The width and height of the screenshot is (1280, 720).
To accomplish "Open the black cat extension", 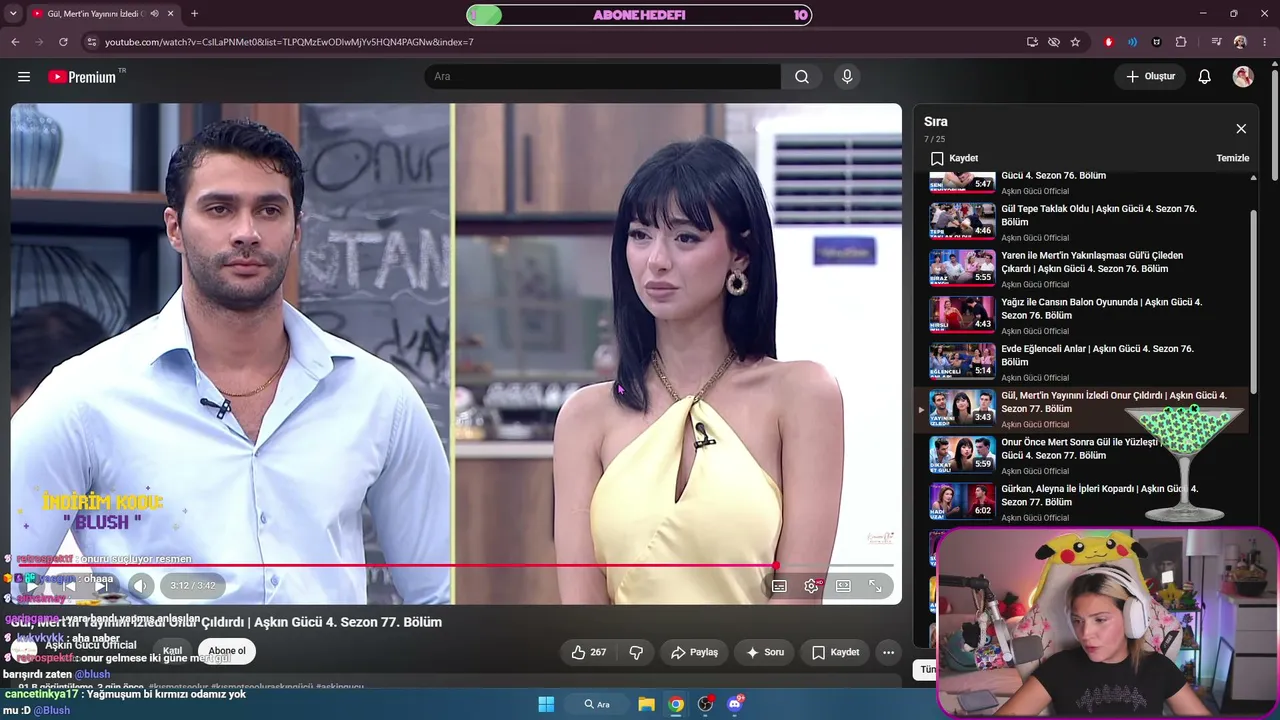I will pyautogui.click(x=1157, y=42).
